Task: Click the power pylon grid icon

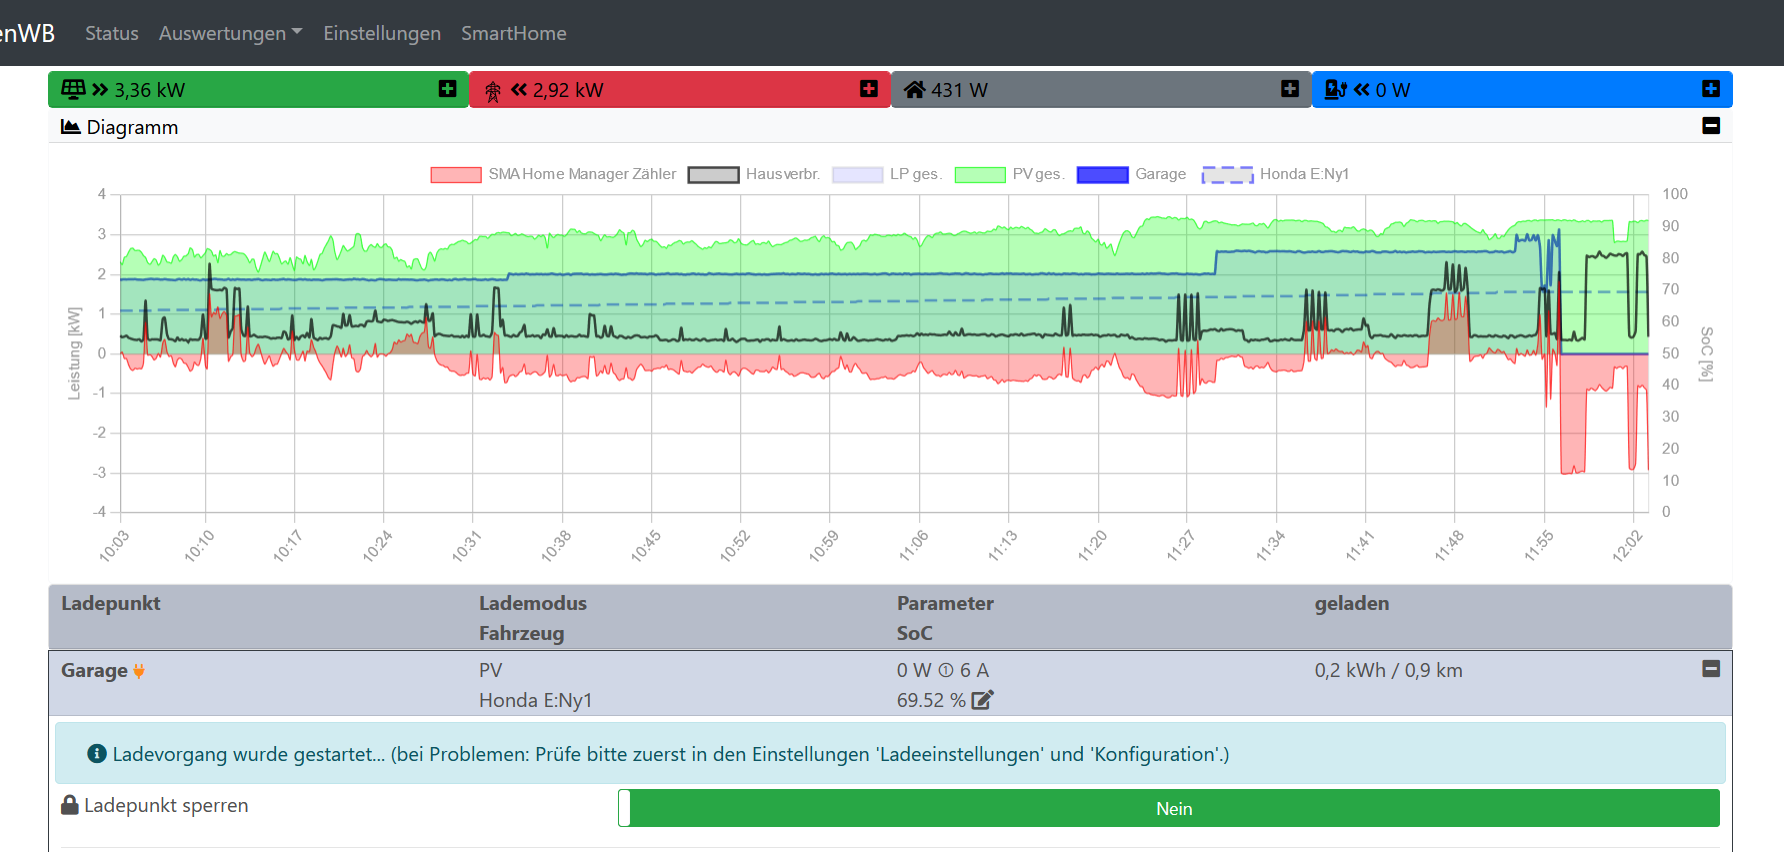Action: tap(493, 92)
